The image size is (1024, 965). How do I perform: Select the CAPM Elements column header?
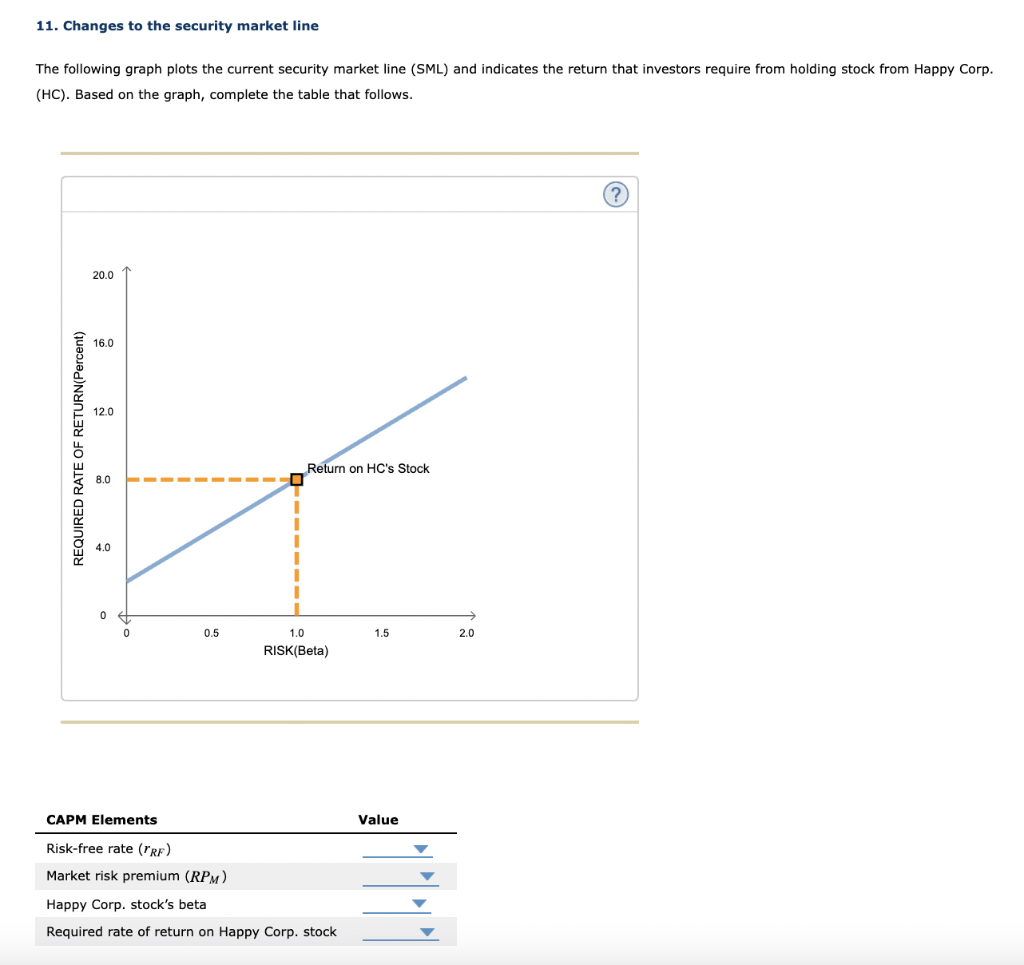point(100,819)
